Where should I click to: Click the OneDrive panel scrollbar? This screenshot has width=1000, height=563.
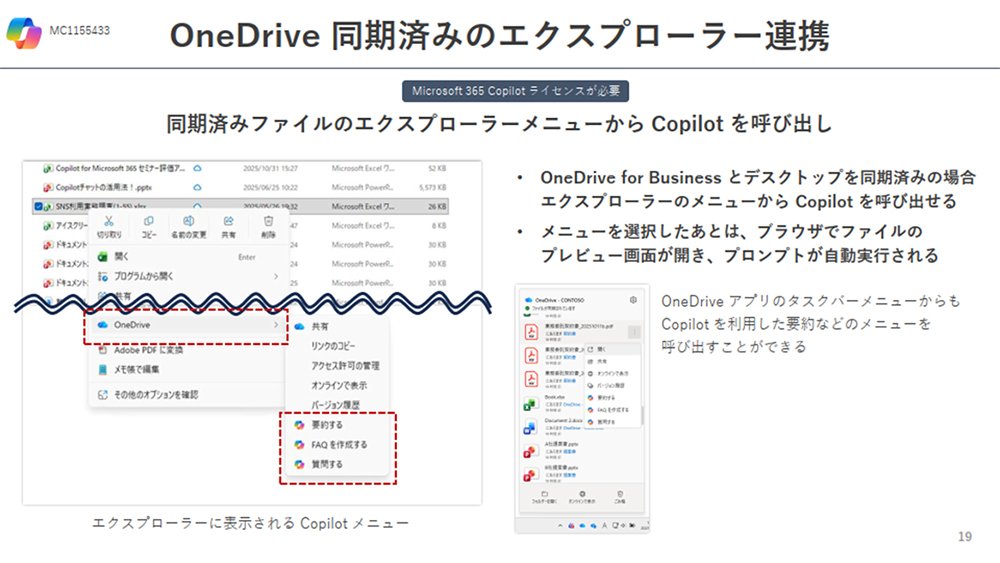pyautogui.click(x=642, y=415)
